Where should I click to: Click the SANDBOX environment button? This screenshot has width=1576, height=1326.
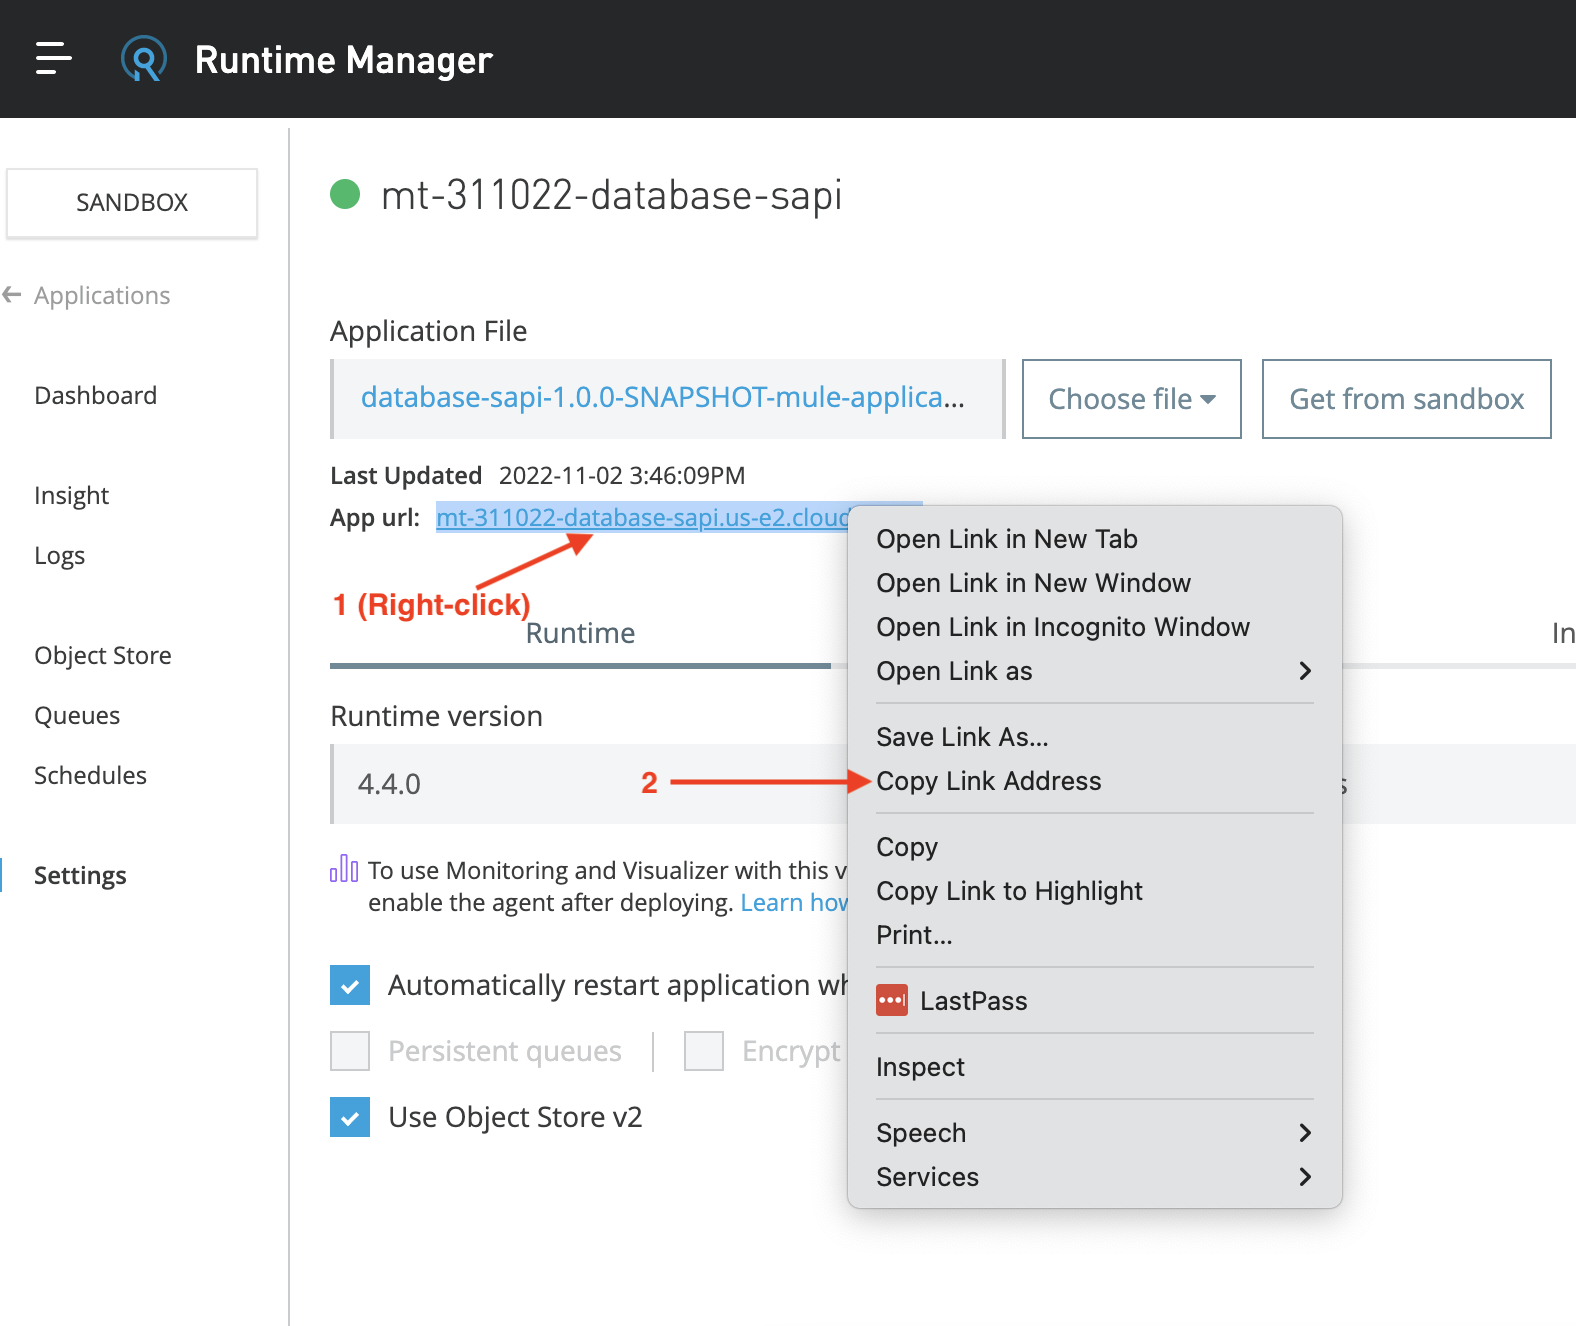click(x=132, y=203)
